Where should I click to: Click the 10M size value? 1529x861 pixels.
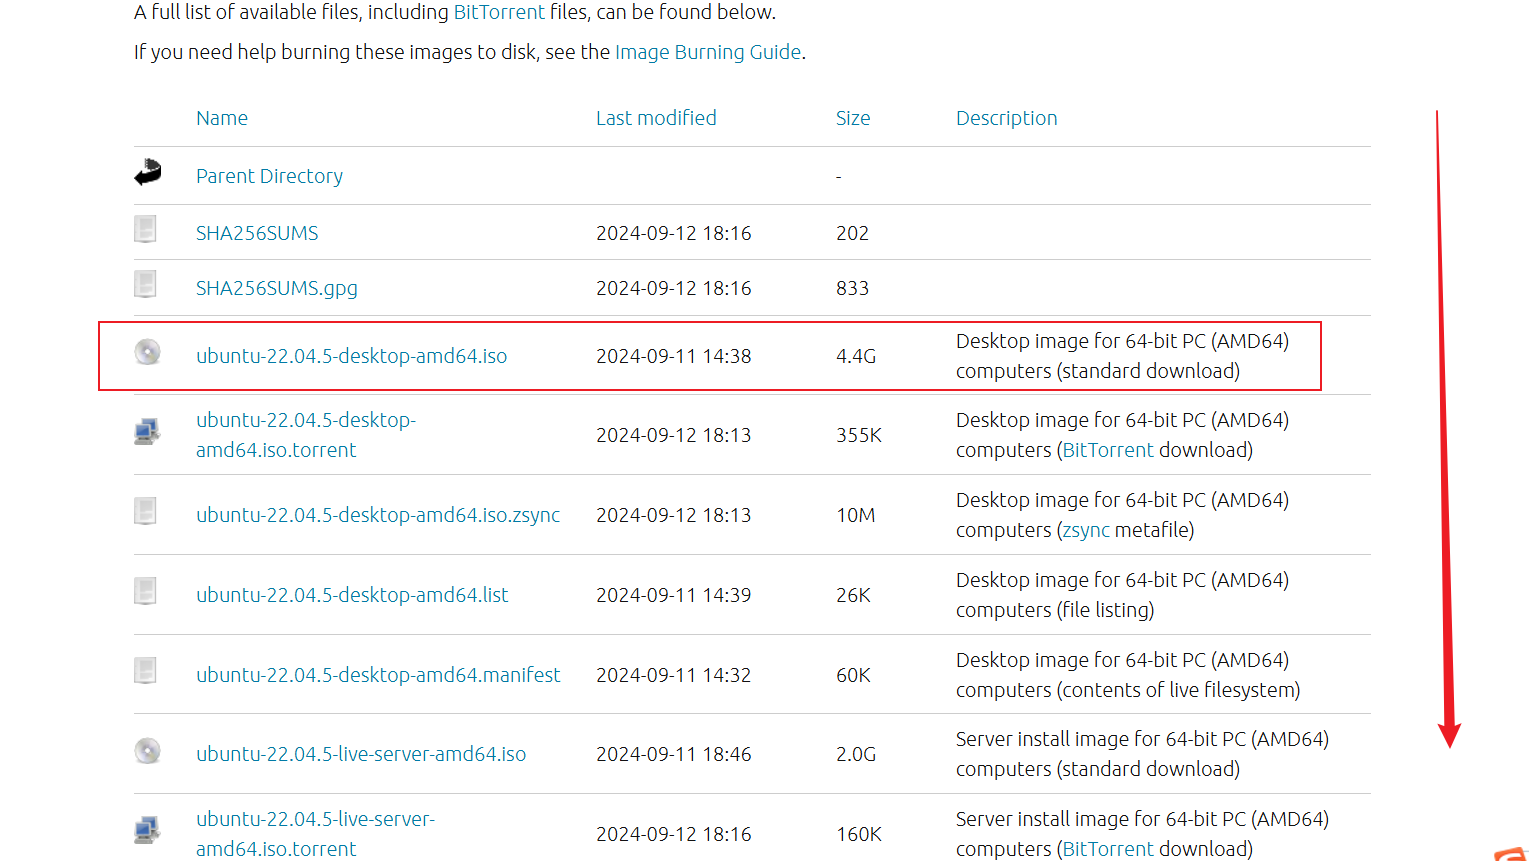coord(856,515)
